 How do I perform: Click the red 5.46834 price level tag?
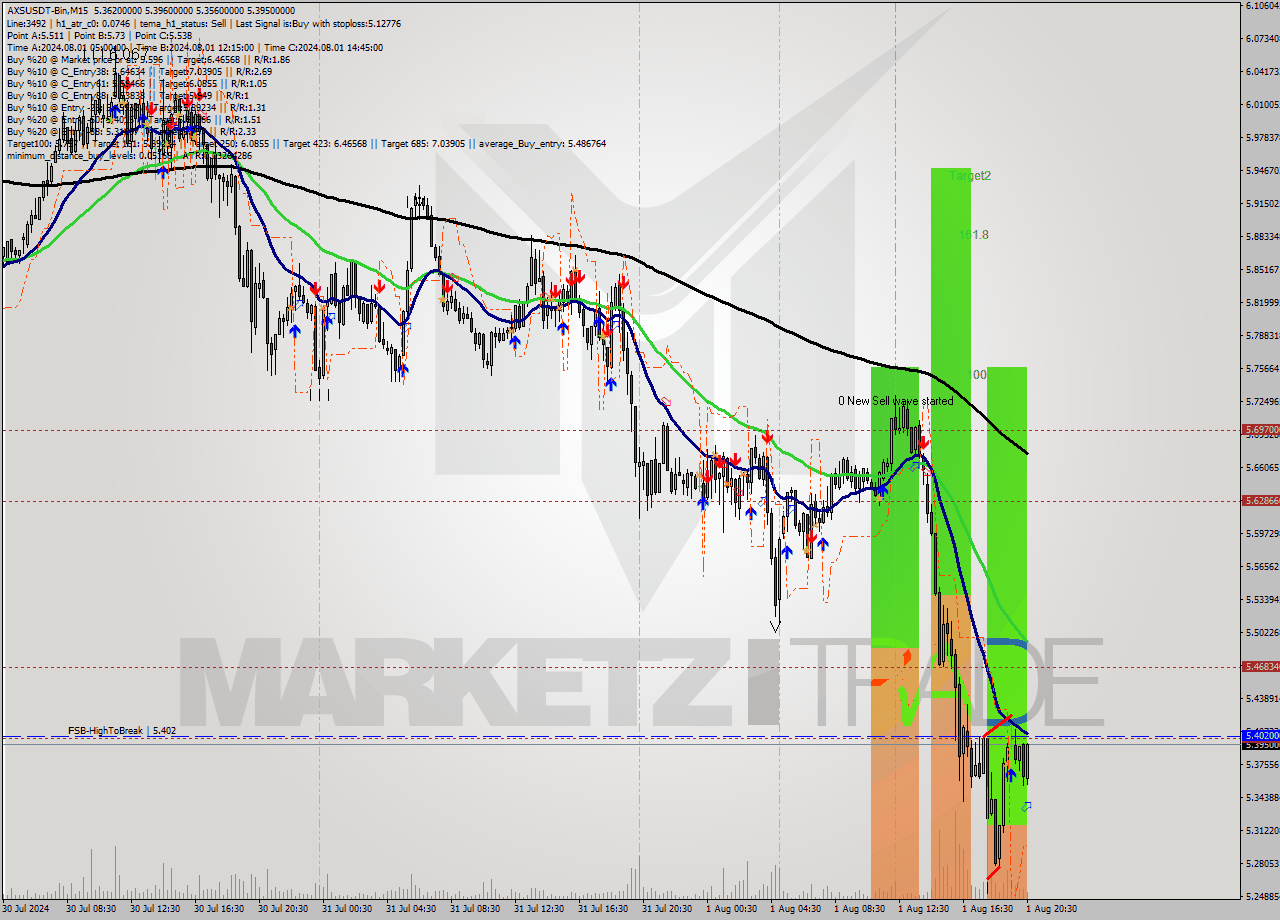pos(1260,666)
